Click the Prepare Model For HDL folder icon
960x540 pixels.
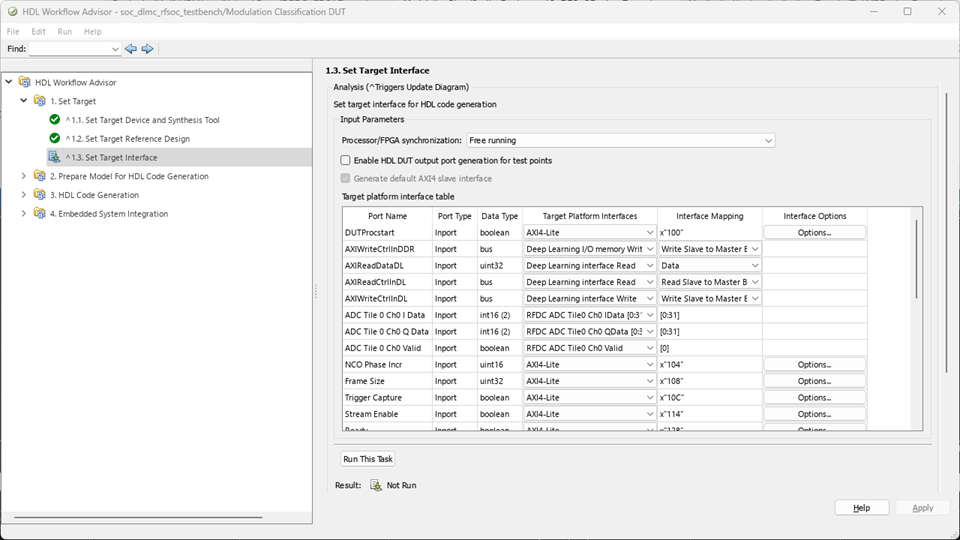coord(39,176)
